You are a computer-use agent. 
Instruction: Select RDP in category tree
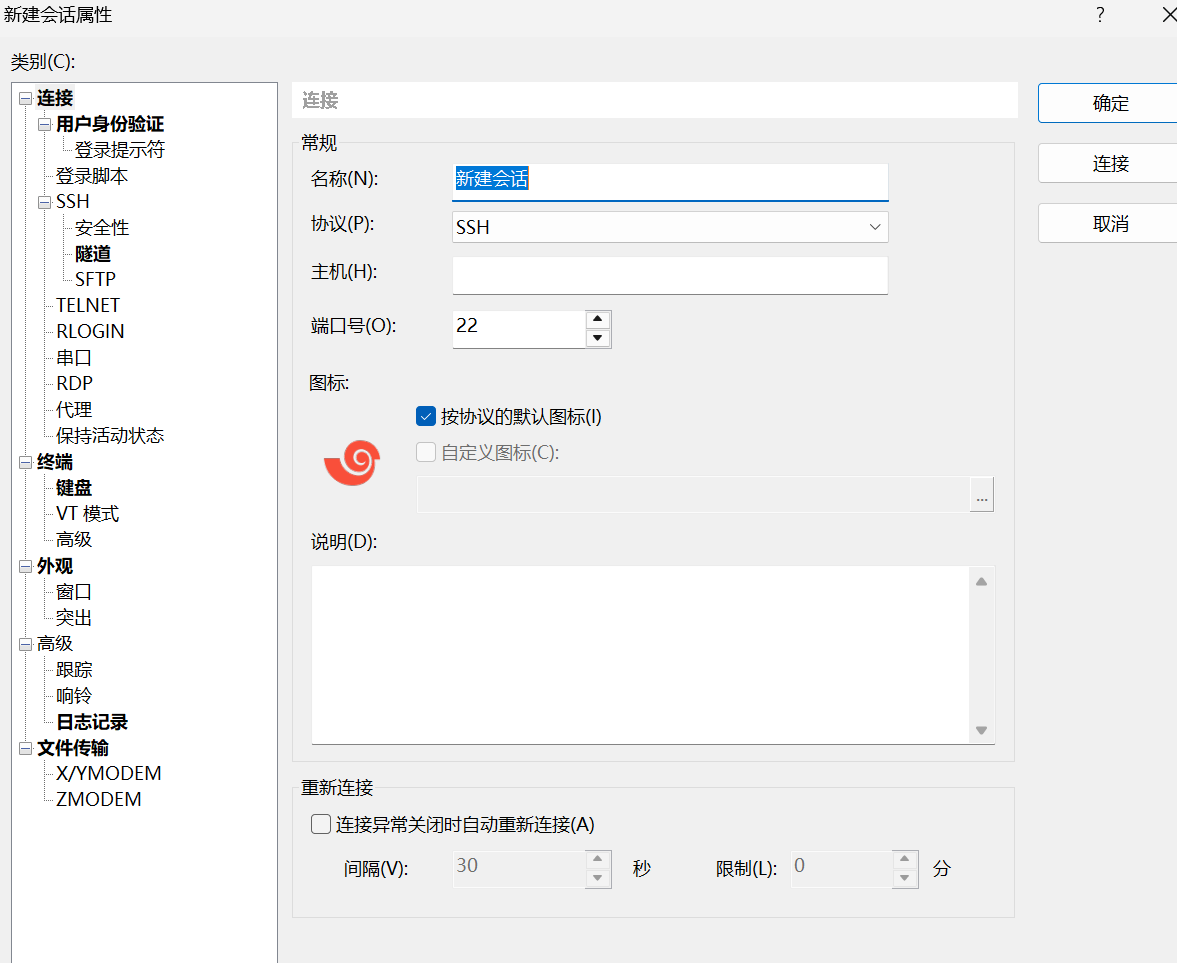(x=74, y=383)
